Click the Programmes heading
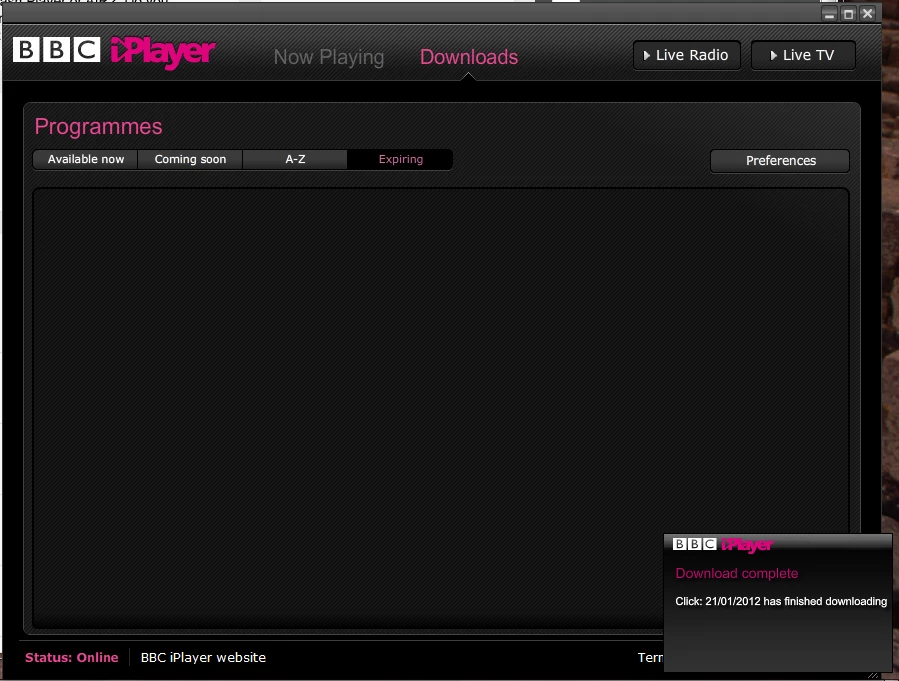The width and height of the screenshot is (899, 681). (x=98, y=127)
